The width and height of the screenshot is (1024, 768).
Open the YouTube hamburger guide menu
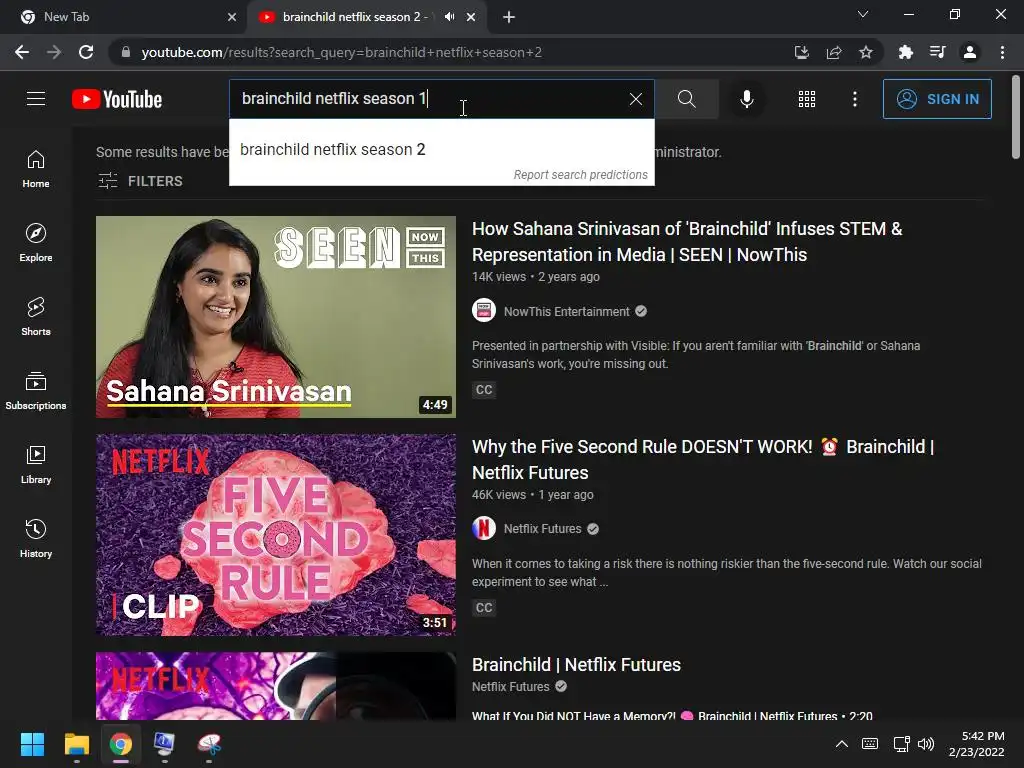[x=36, y=99]
